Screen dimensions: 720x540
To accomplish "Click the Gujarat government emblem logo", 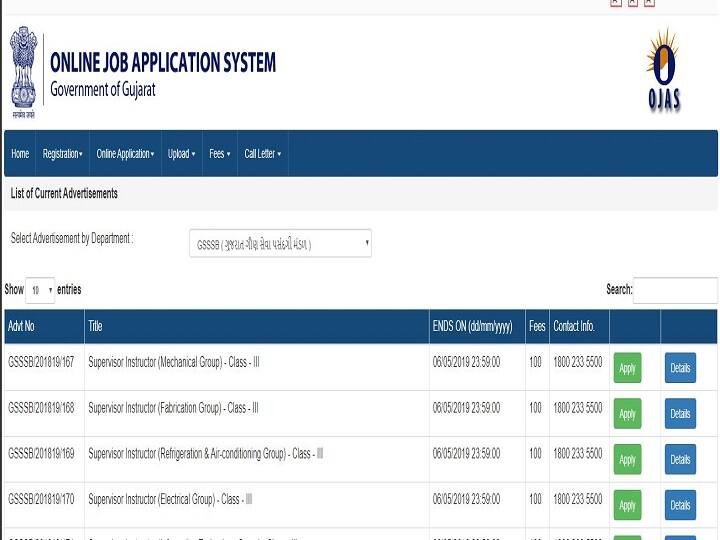I will pyautogui.click(x=23, y=72).
